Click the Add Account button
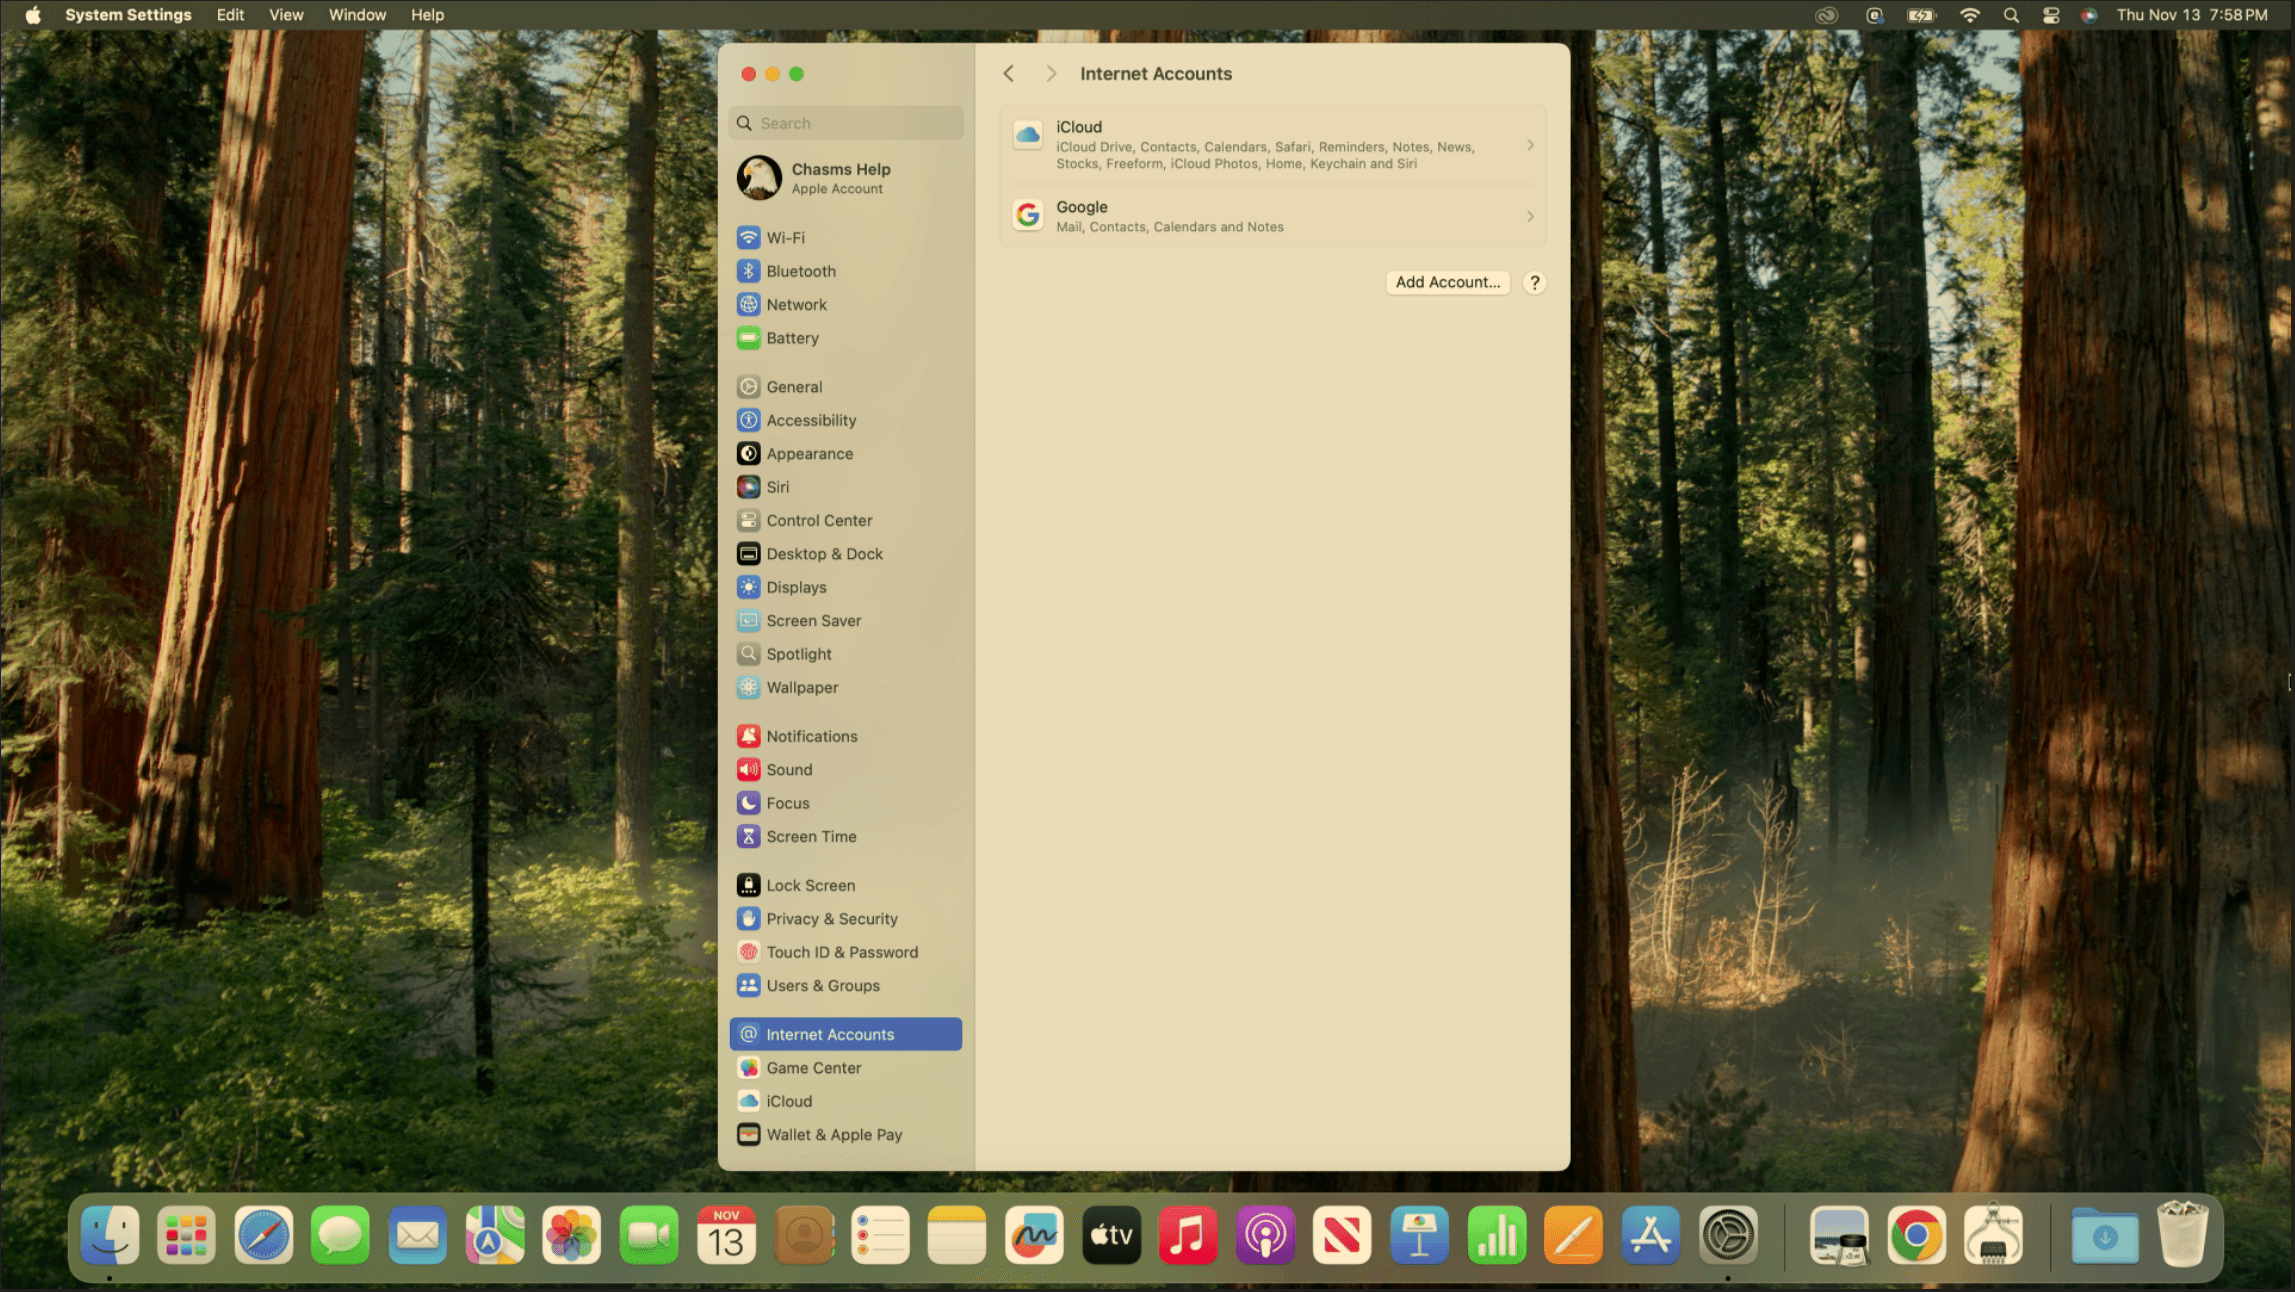 (1447, 283)
